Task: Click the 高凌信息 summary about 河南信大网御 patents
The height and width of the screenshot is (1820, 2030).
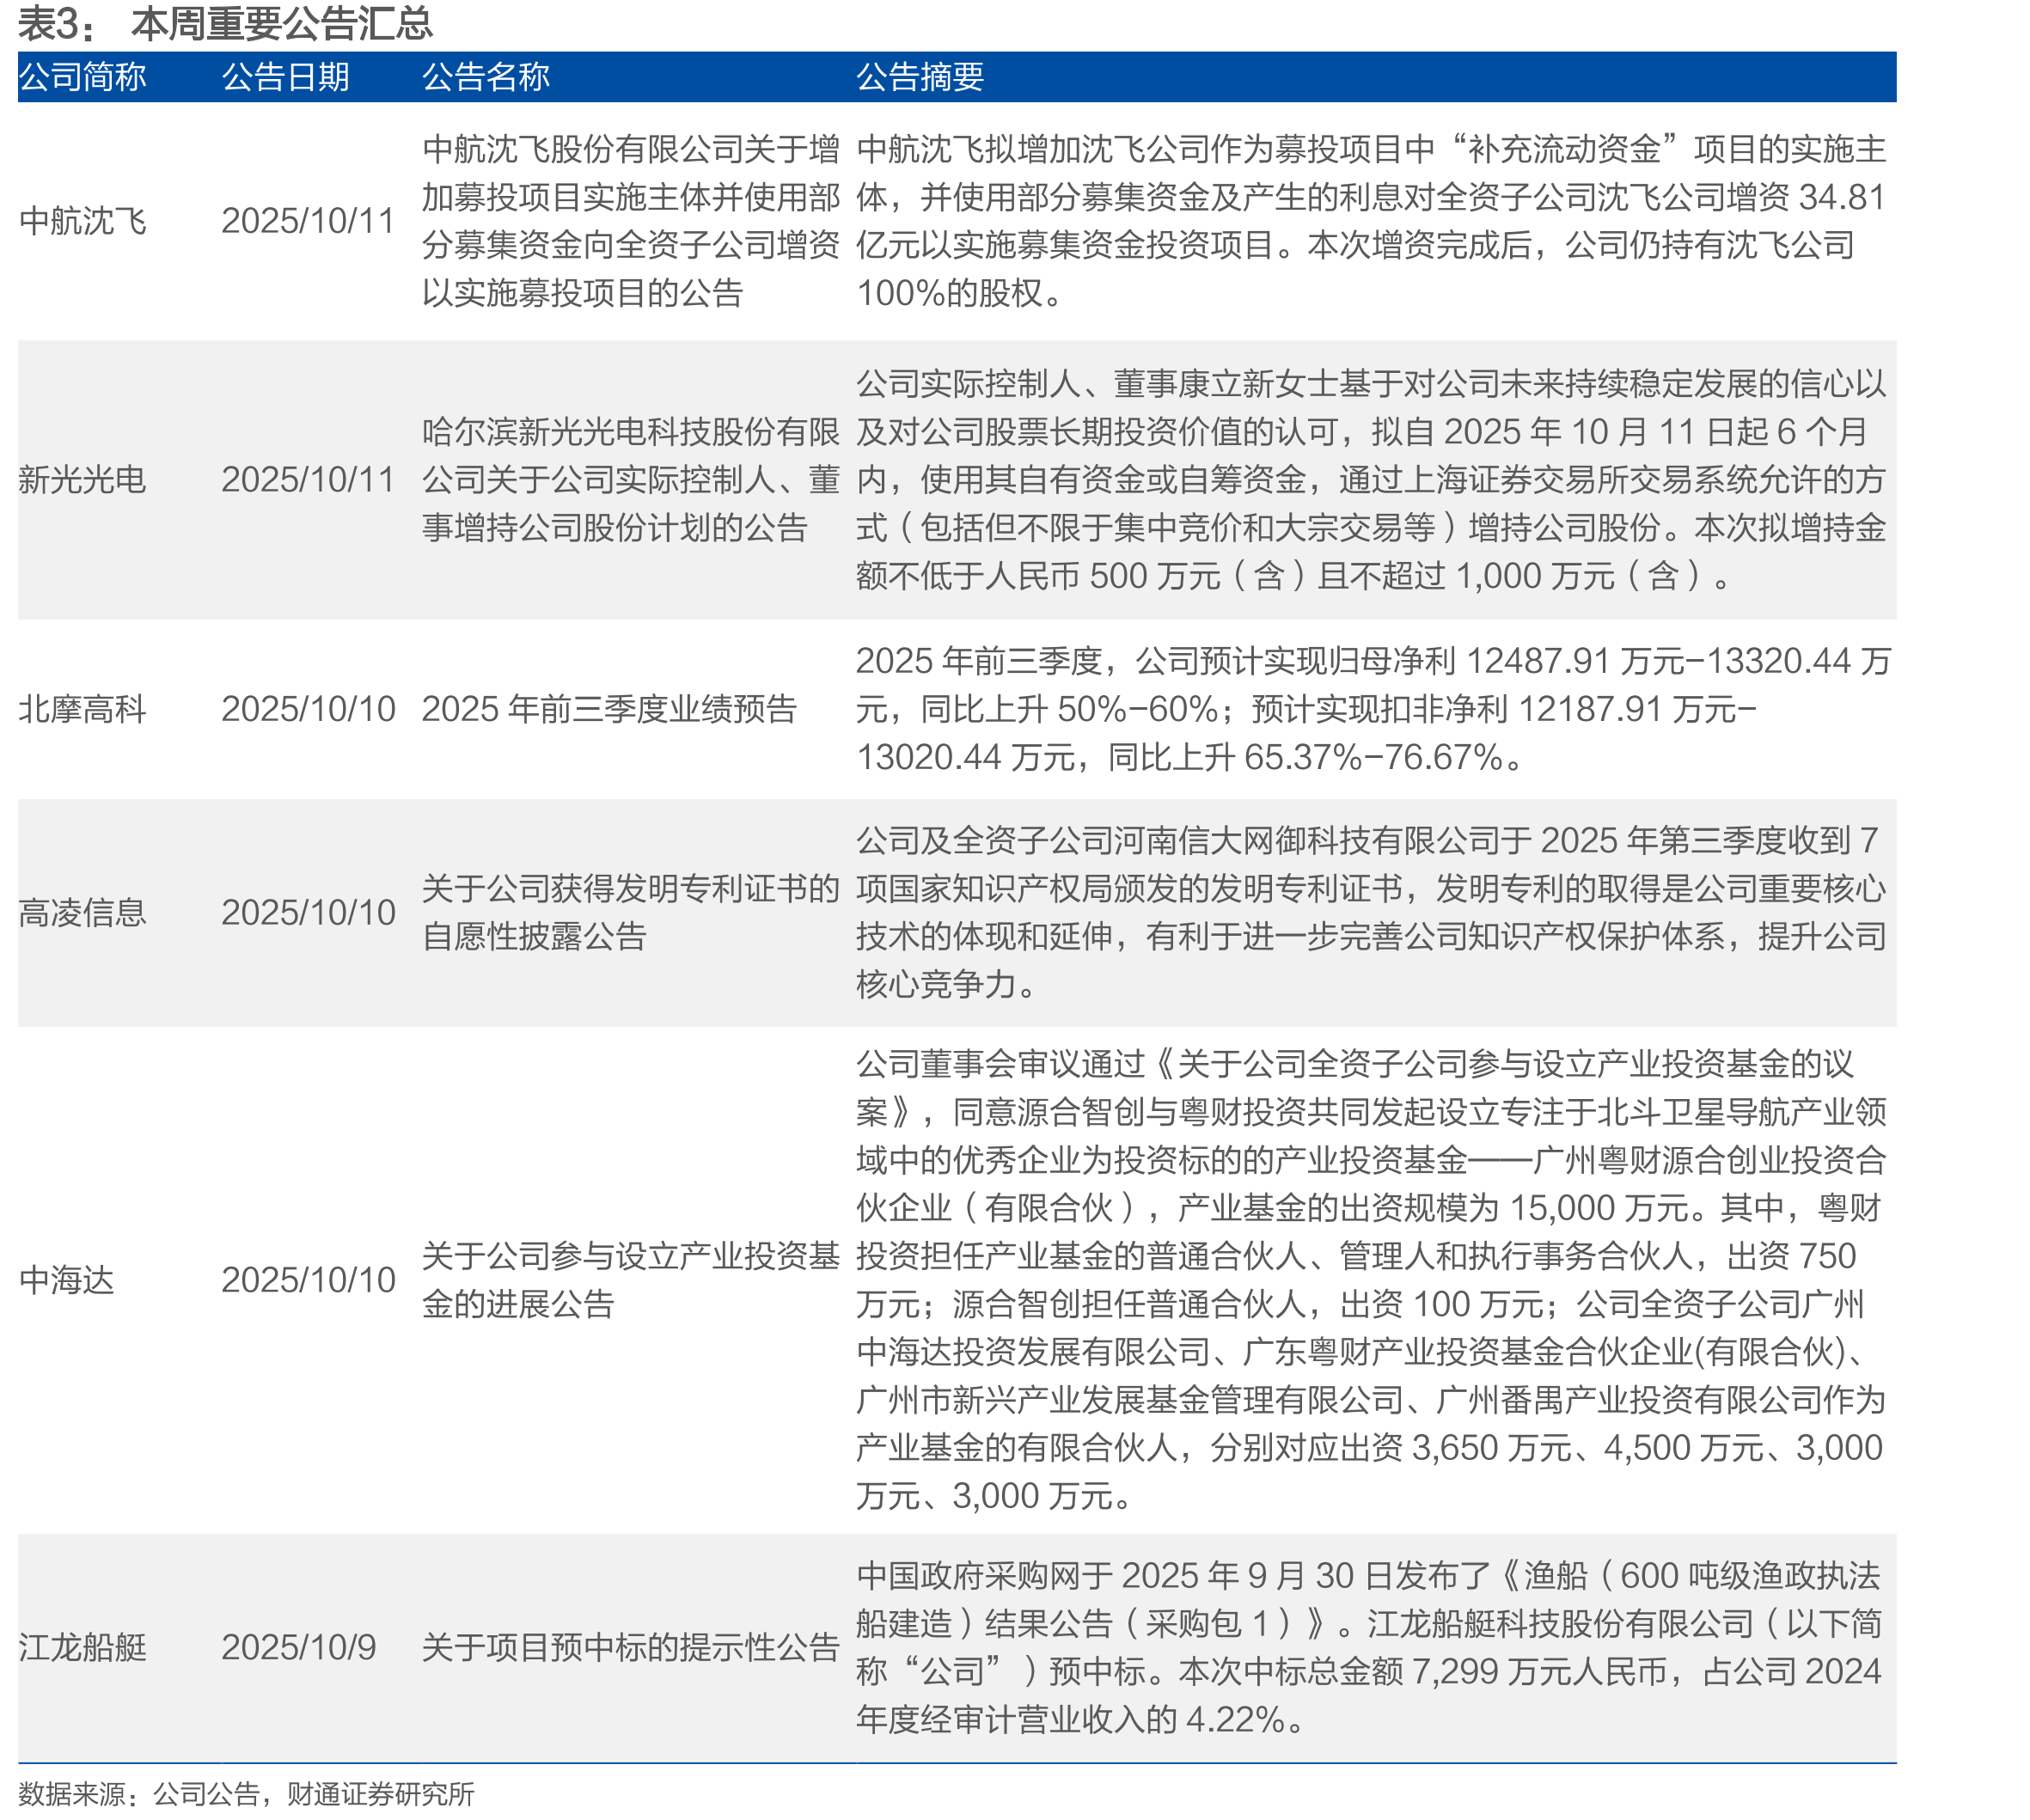Action: pyautogui.click(x=1371, y=913)
